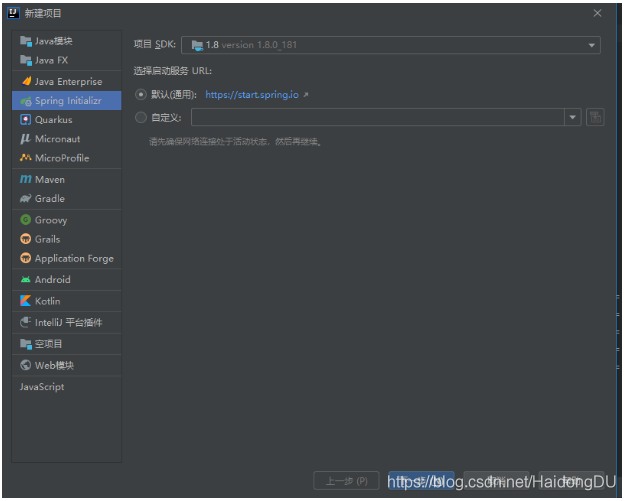Select Grails in the project list

tap(67, 239)
